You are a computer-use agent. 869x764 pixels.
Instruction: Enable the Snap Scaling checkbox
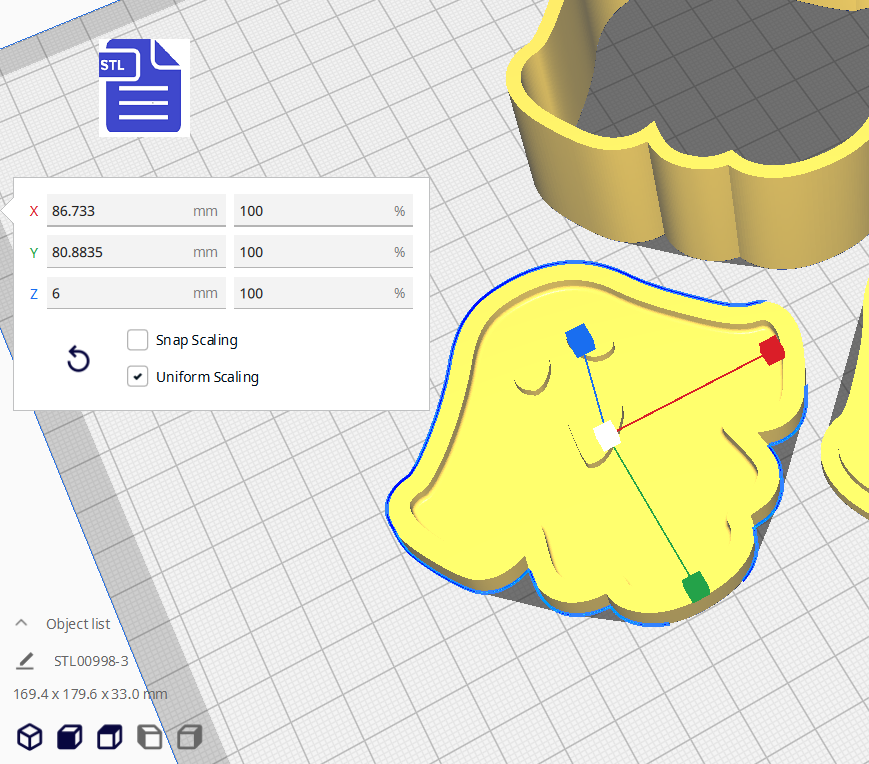point(138,340)
